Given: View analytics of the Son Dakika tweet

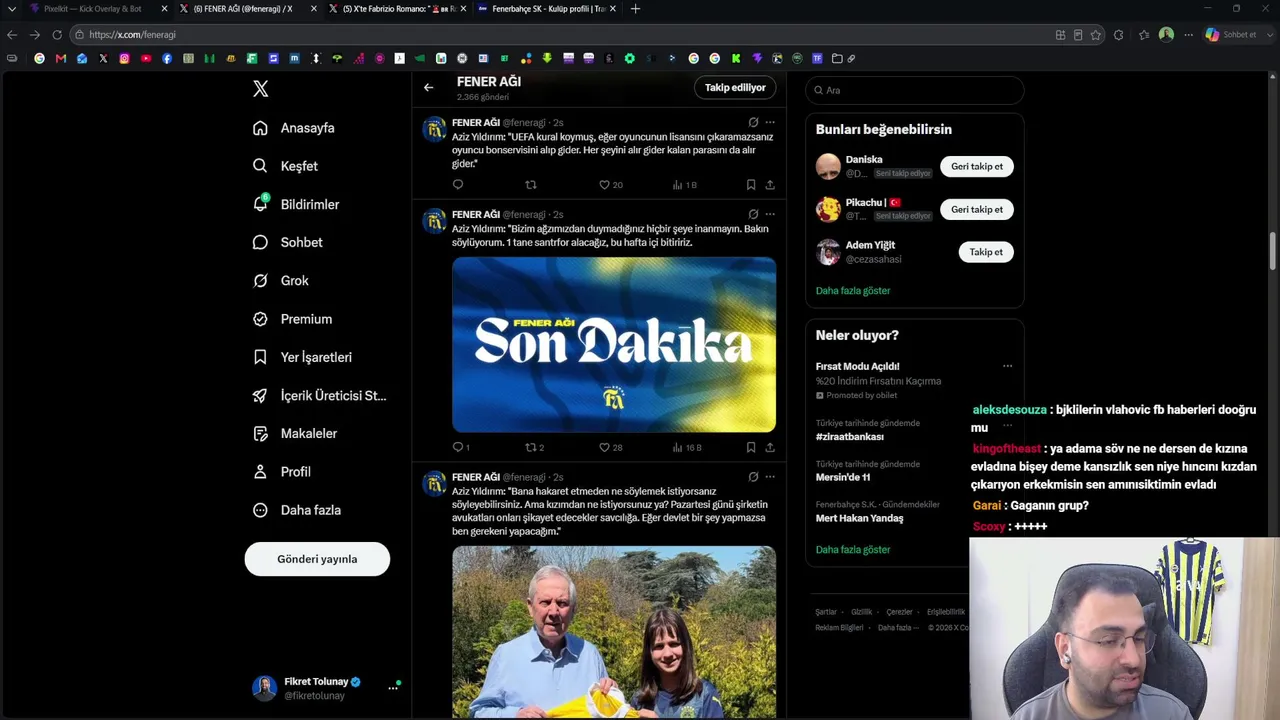Looking at the screenshot, I should 687,447.
